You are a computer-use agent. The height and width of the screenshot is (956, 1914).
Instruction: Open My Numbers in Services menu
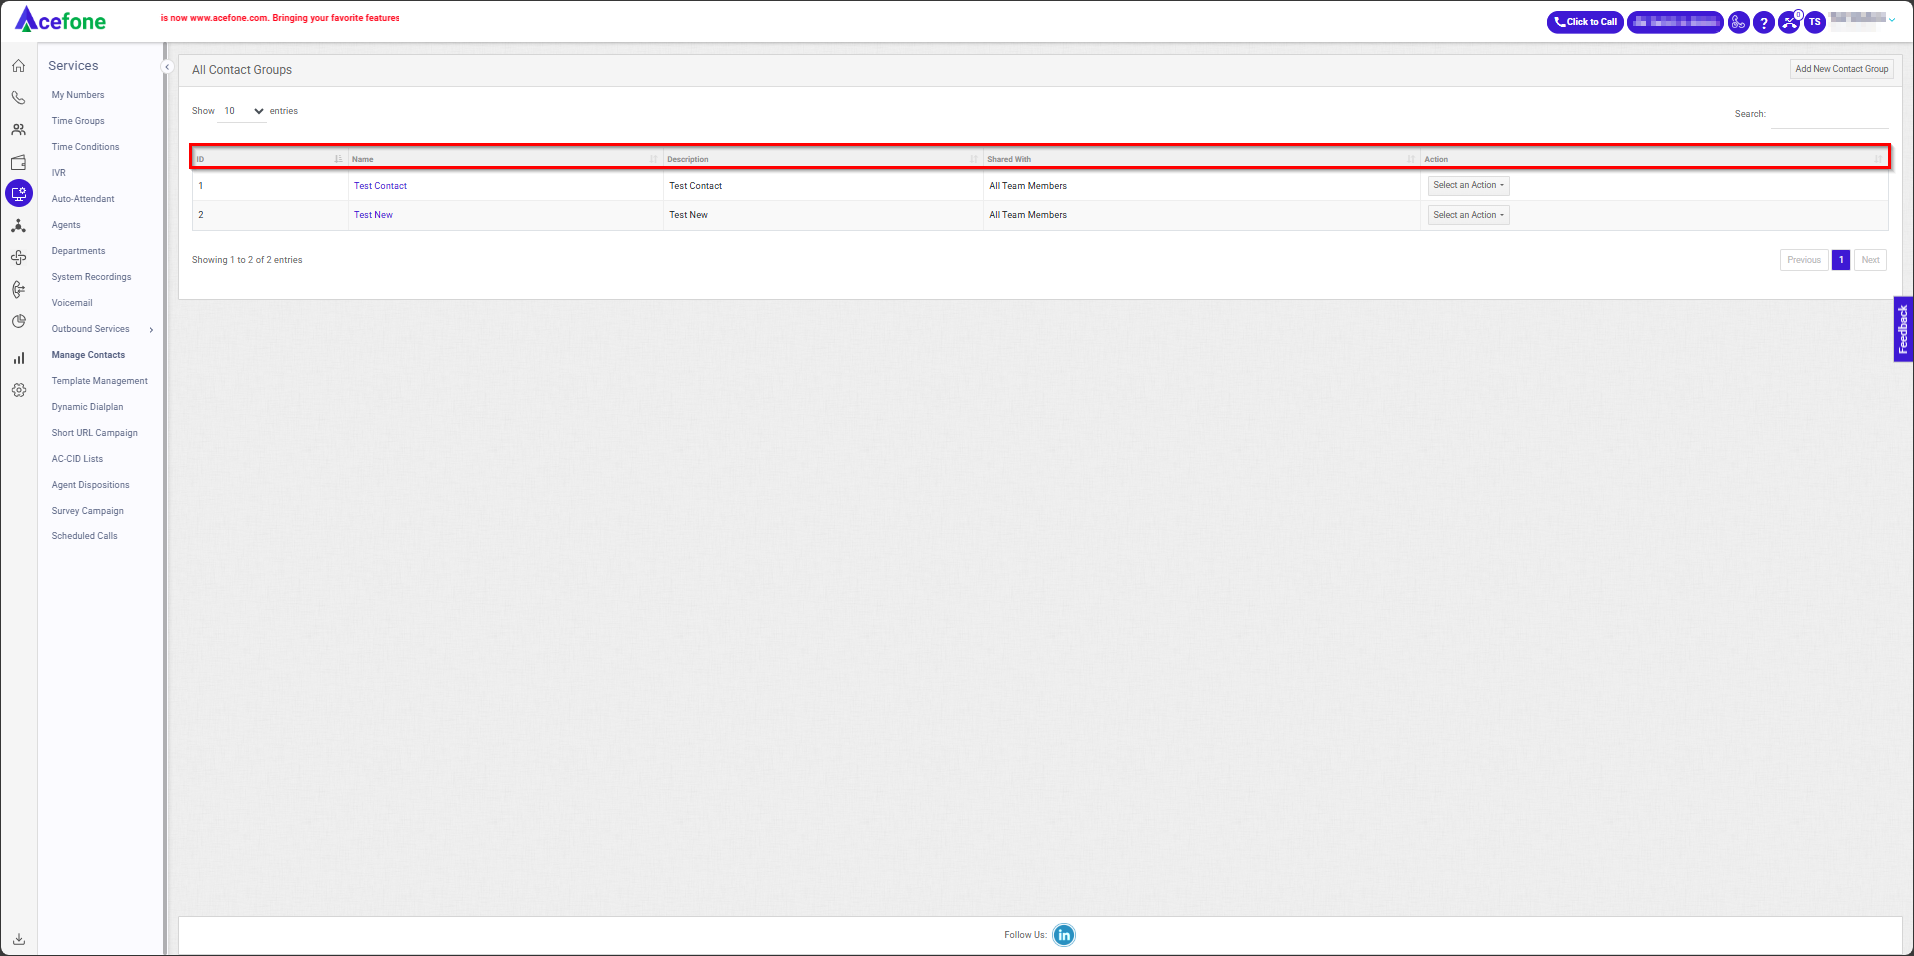[78, 95]
